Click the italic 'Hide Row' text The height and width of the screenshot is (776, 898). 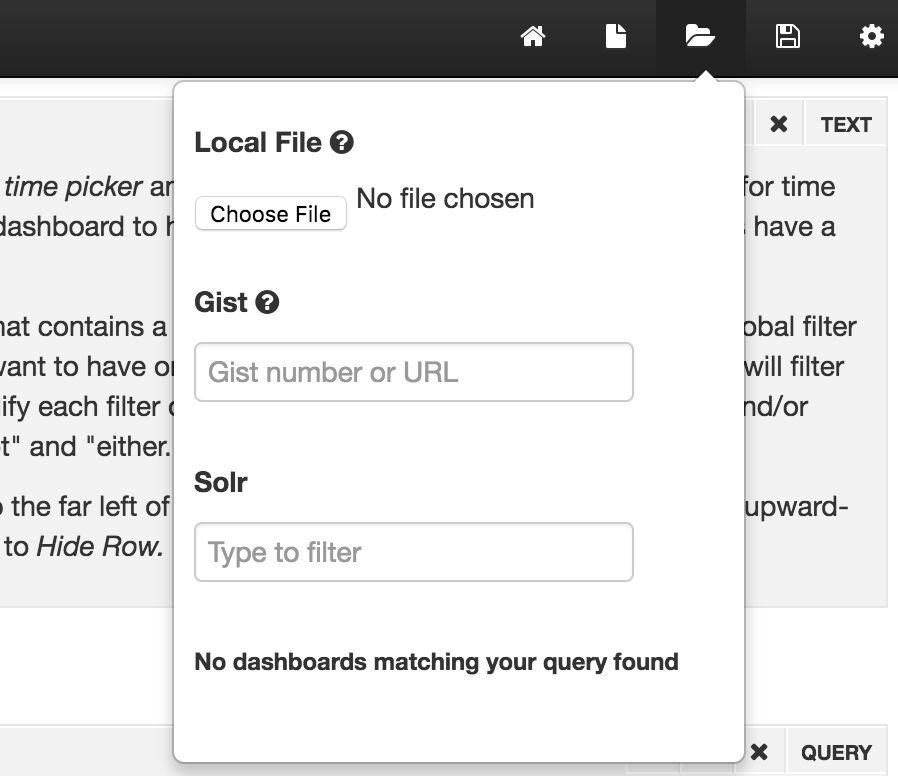[100, 547]
